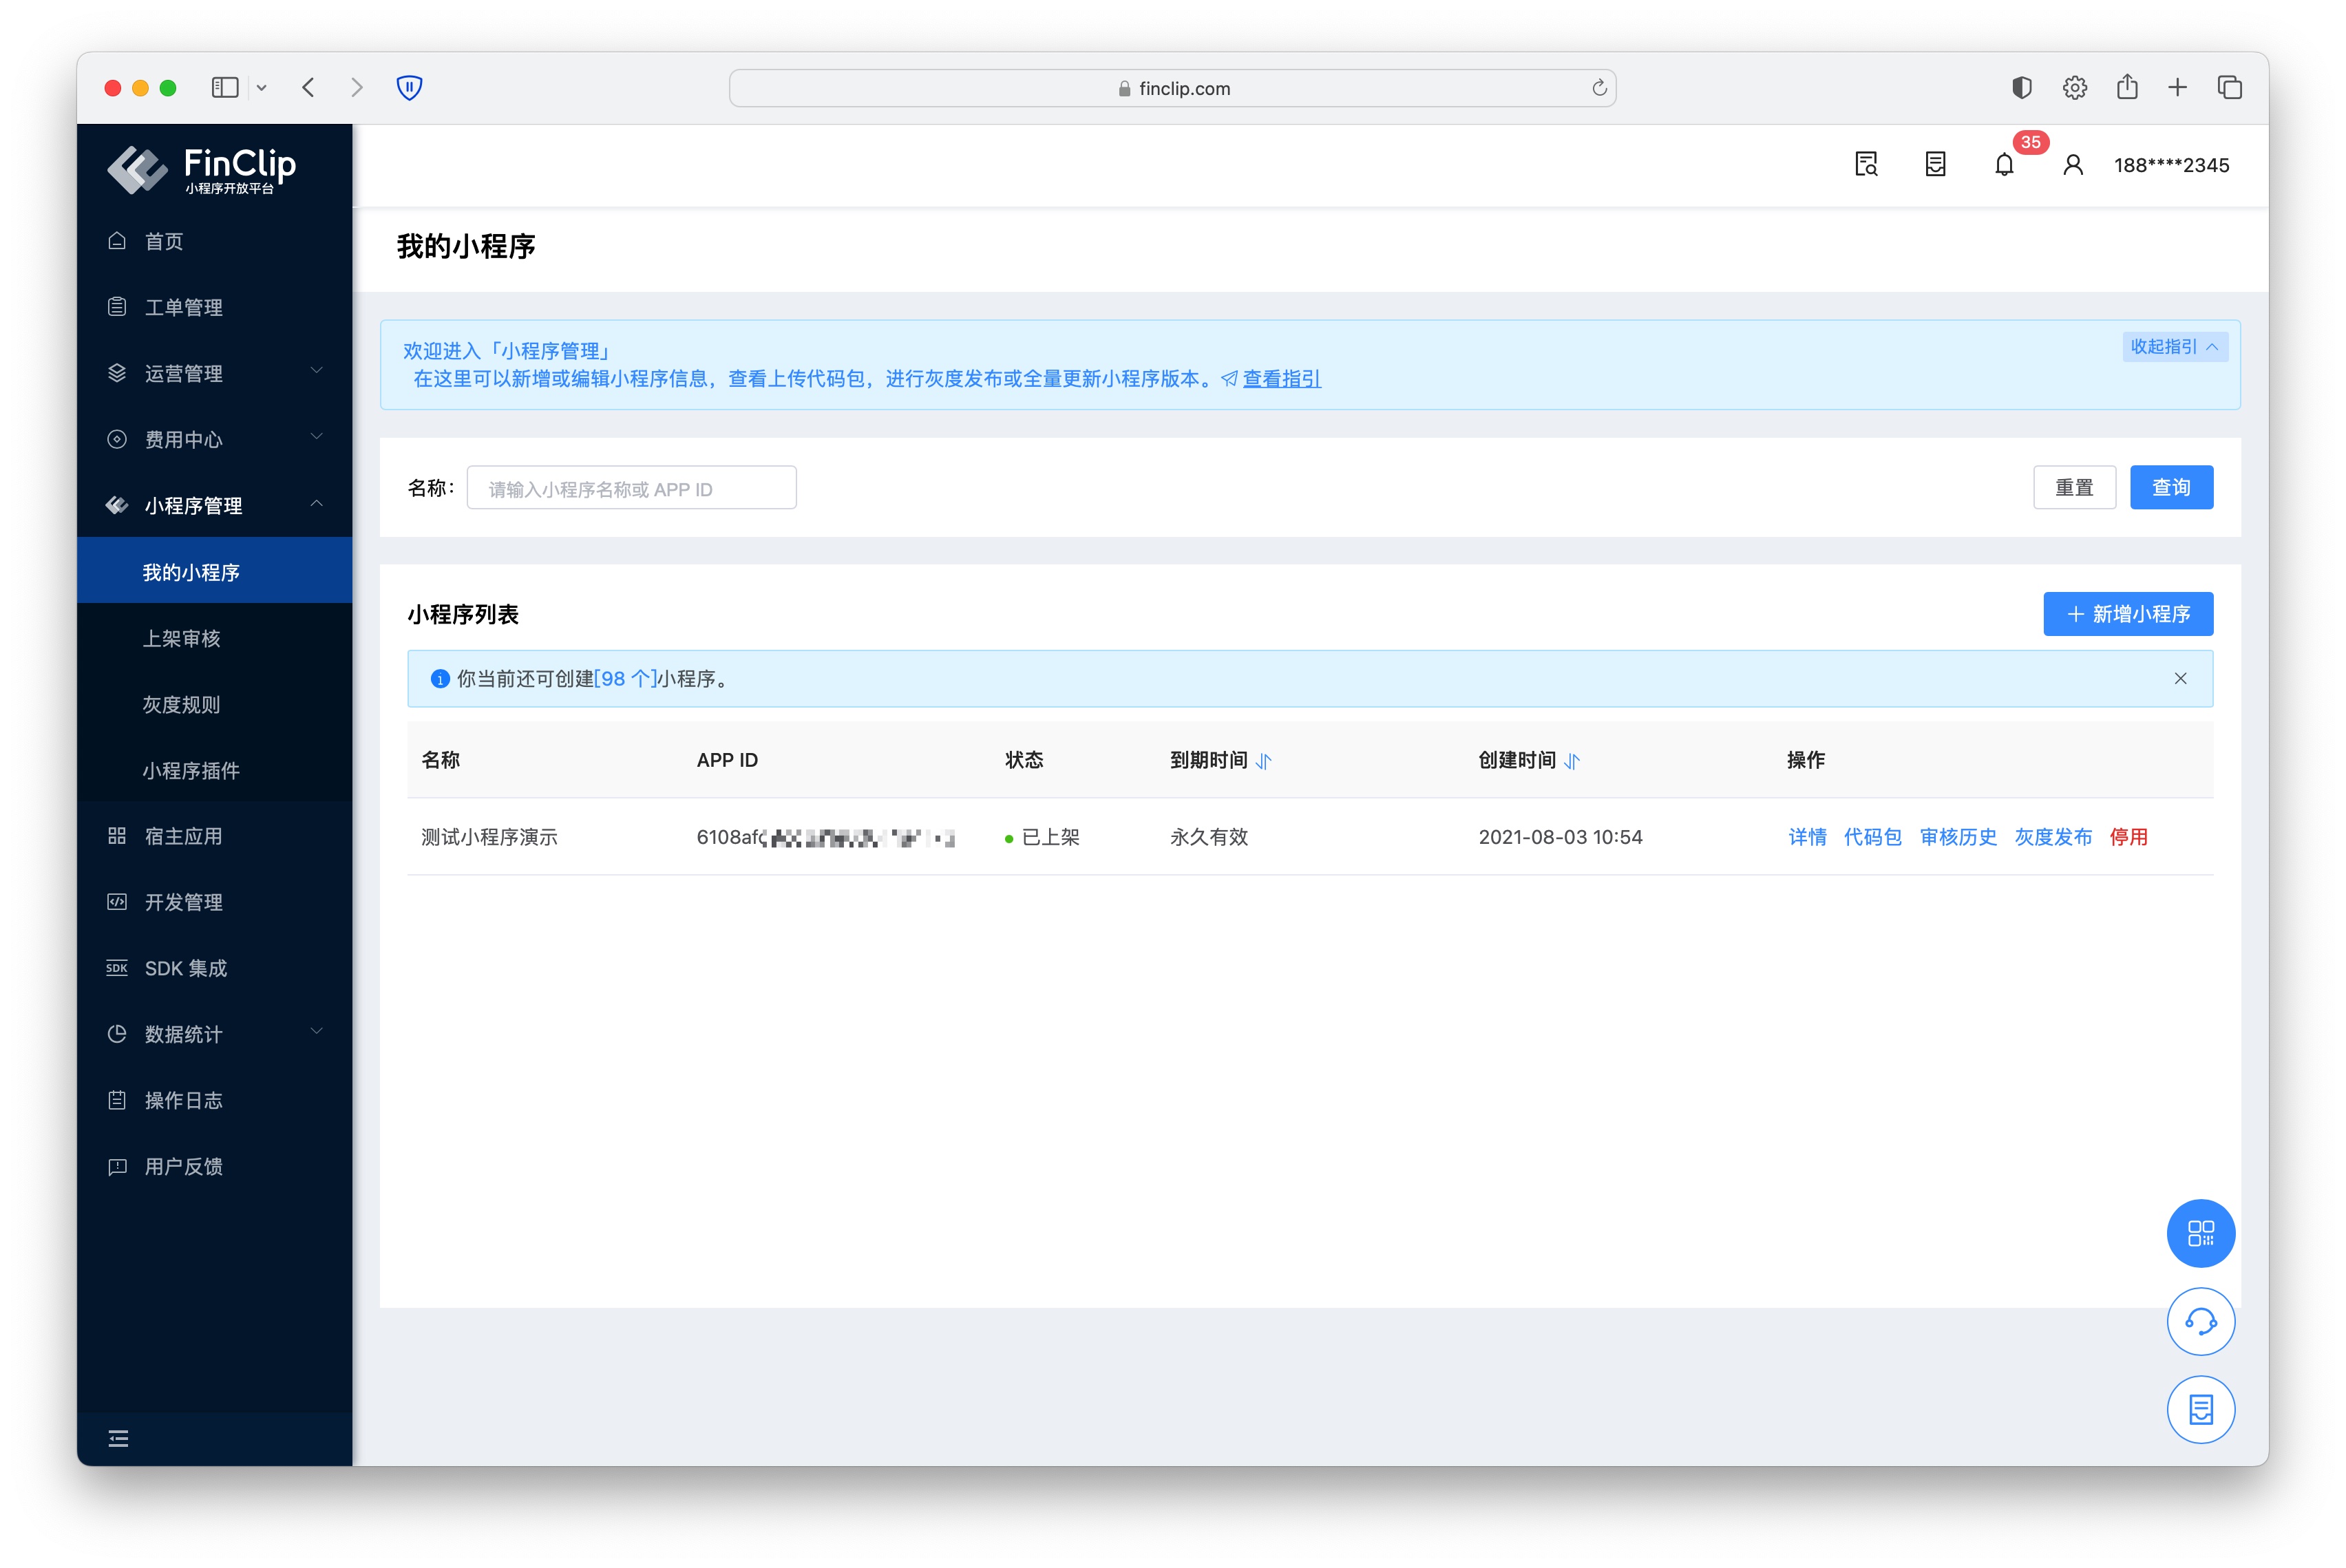Viewport: 2346px width, 1568px height.
Task: Open 上架审核 in the sidebar
Action: pyautogui.click(x=181, y=638)
